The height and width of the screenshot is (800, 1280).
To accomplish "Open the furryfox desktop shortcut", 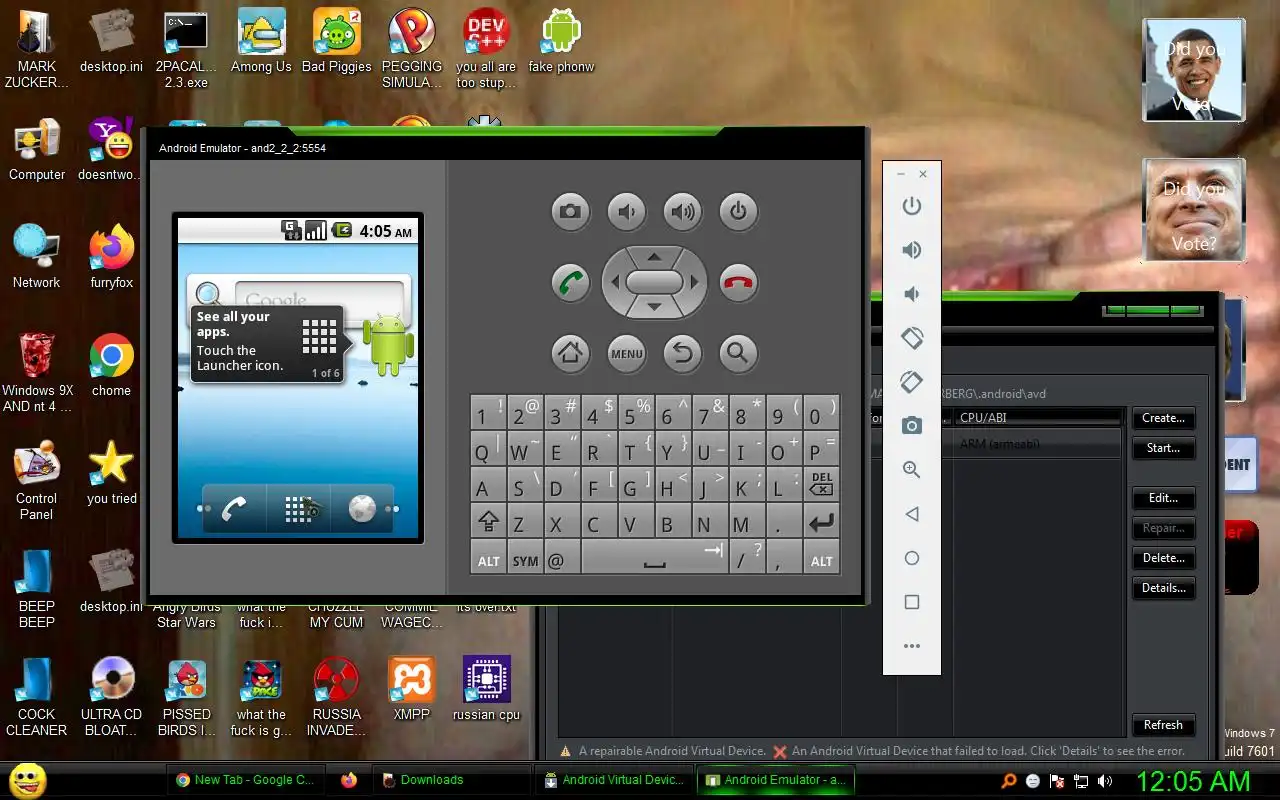I will (111, 257).
